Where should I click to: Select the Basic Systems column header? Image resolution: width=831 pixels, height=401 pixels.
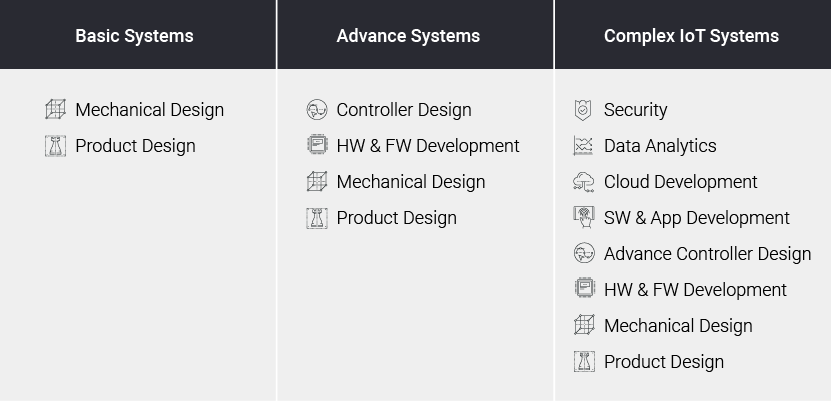(x=134, y=36)
